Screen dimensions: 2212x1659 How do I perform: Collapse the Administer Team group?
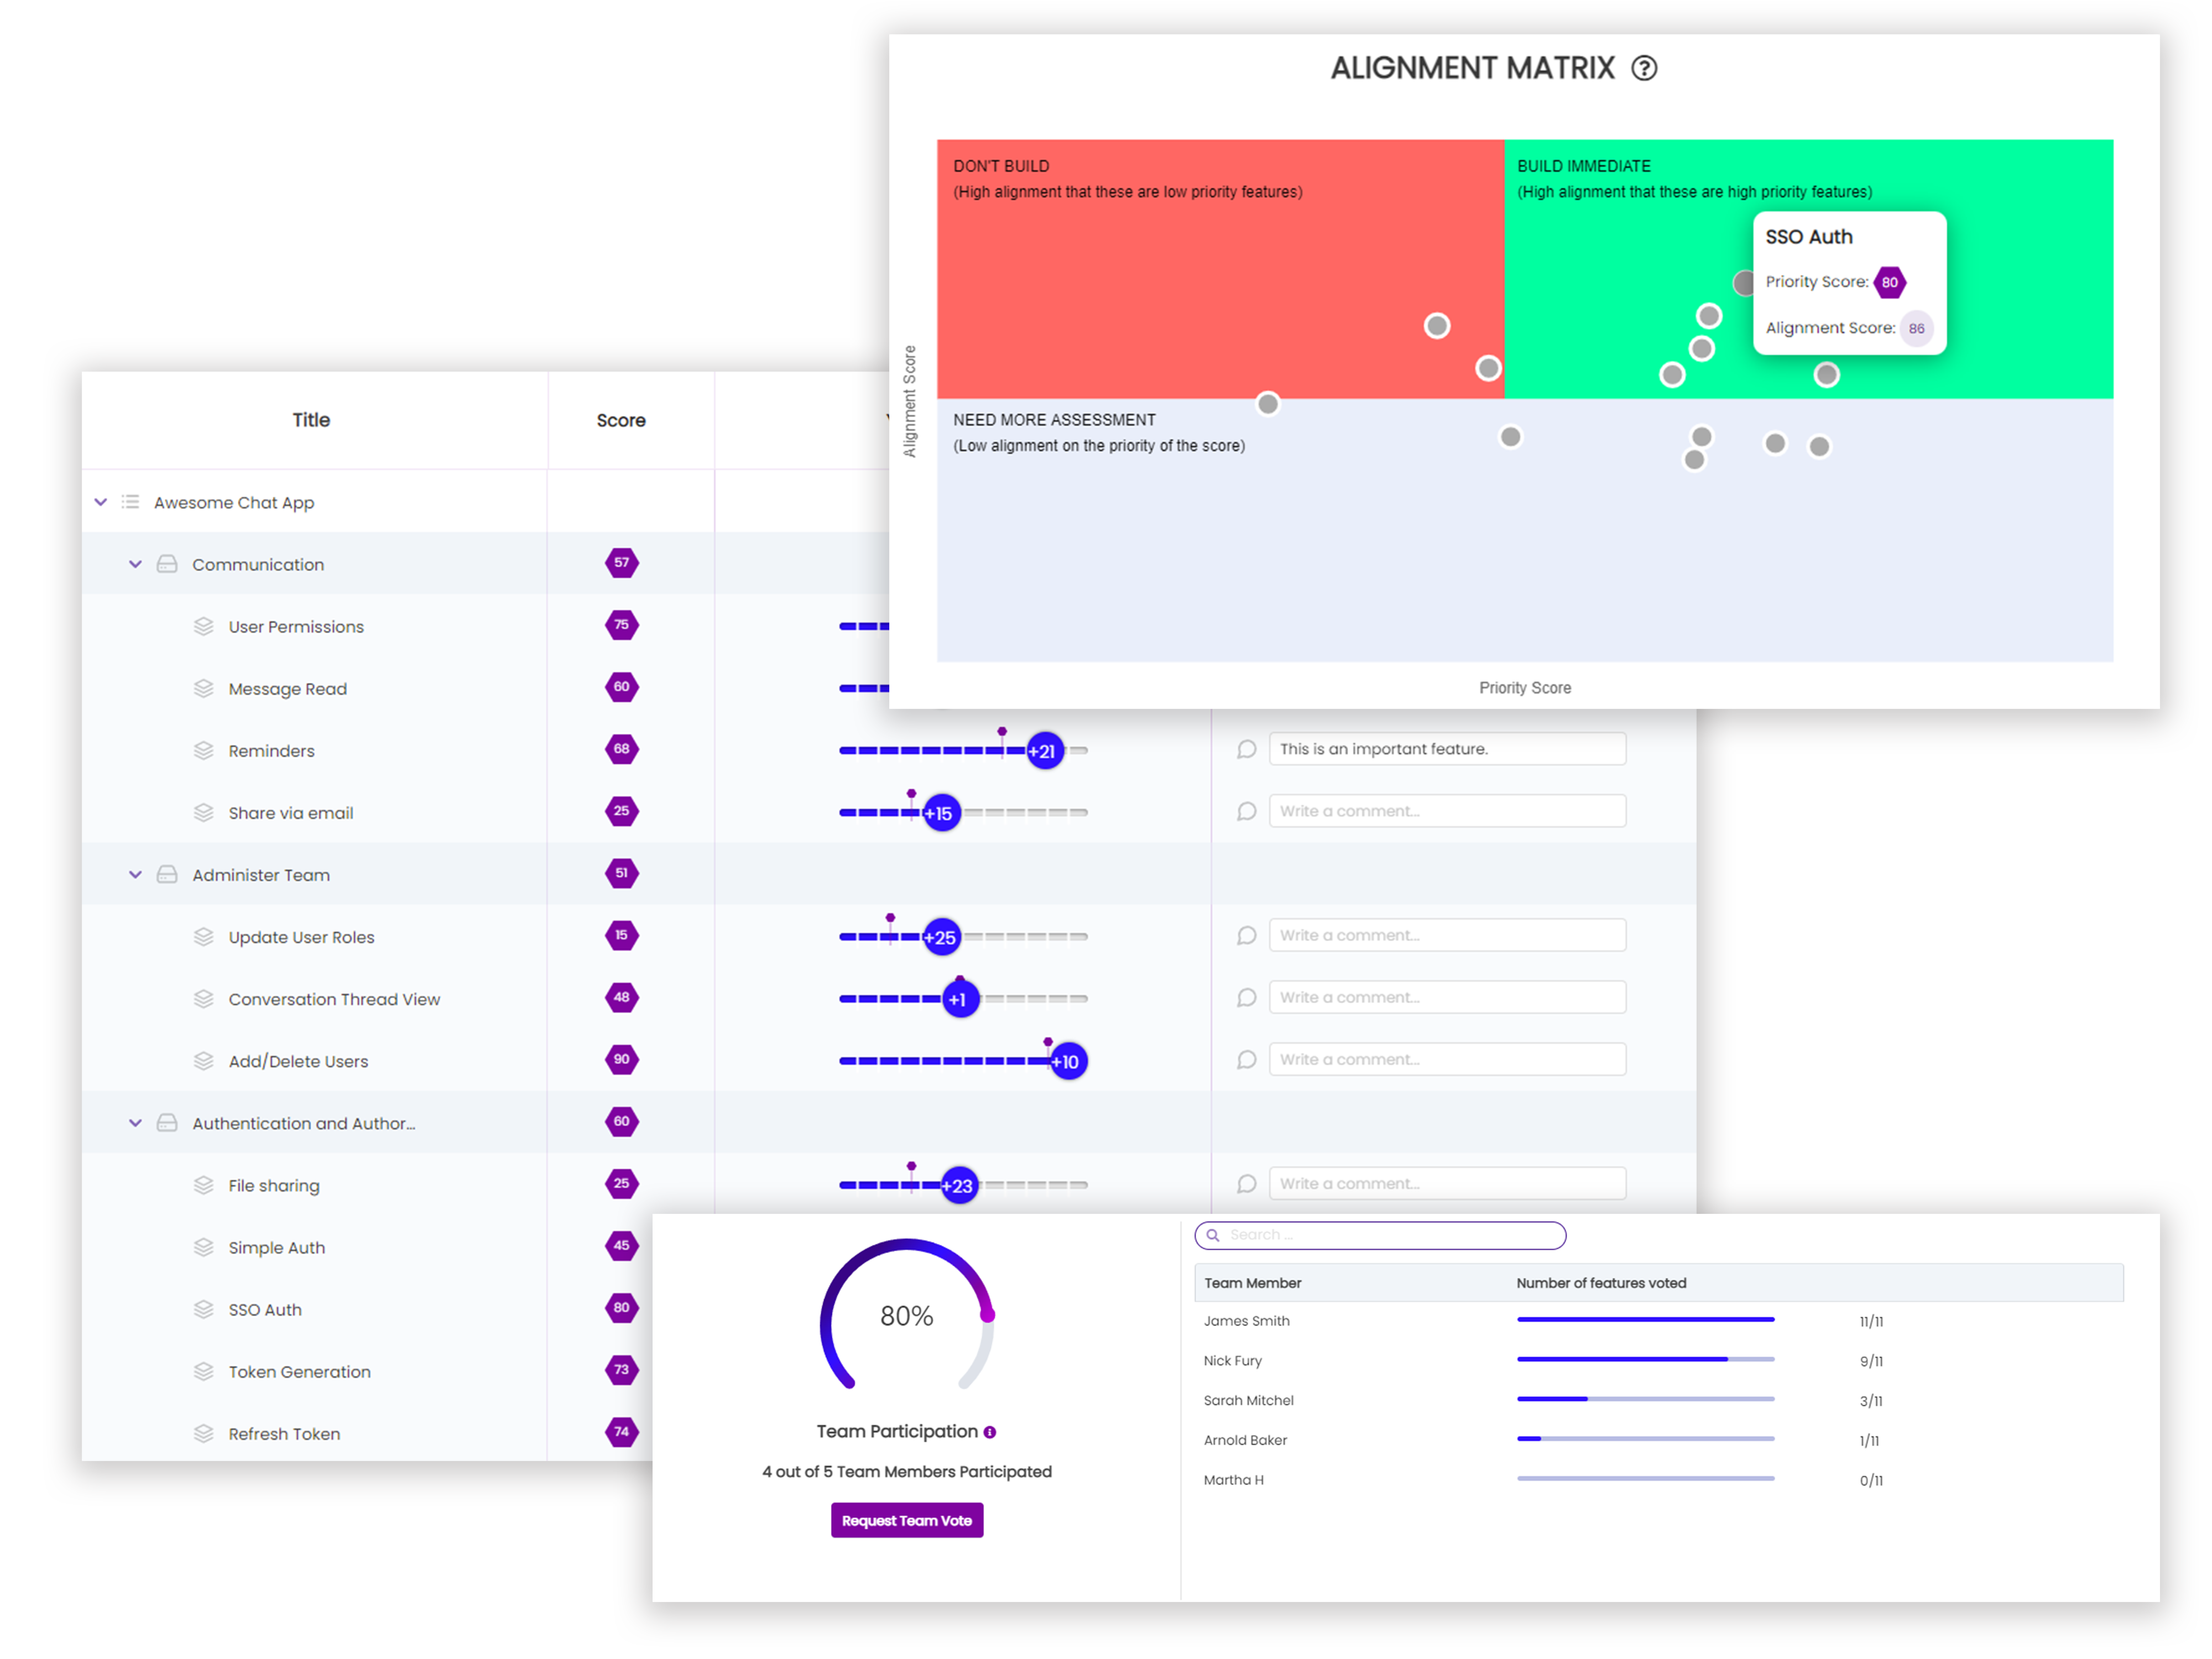[x=135, y=874]
